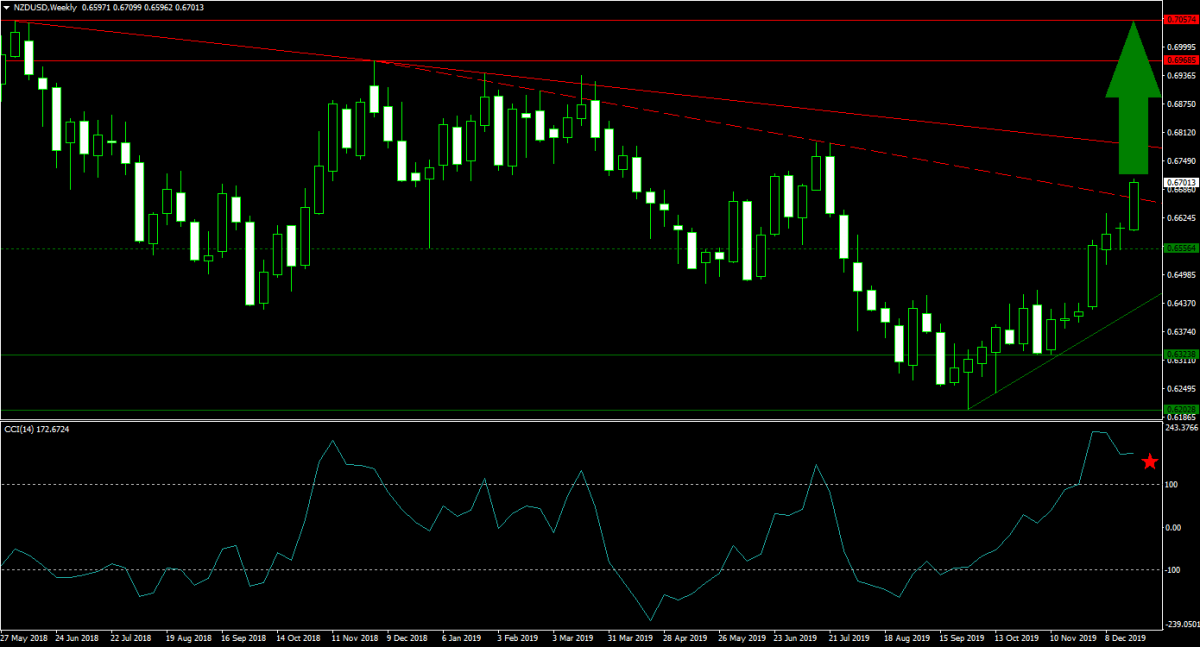Click the triangle arrow beside NZDUSD,Weekly
The image size is (1200, 647).
[8, 7]
